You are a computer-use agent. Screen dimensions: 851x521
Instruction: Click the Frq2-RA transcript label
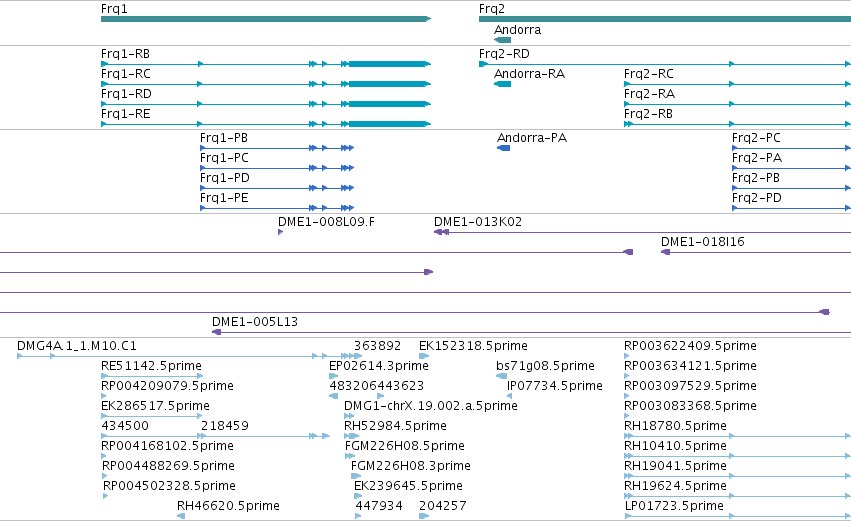[650, 94]
